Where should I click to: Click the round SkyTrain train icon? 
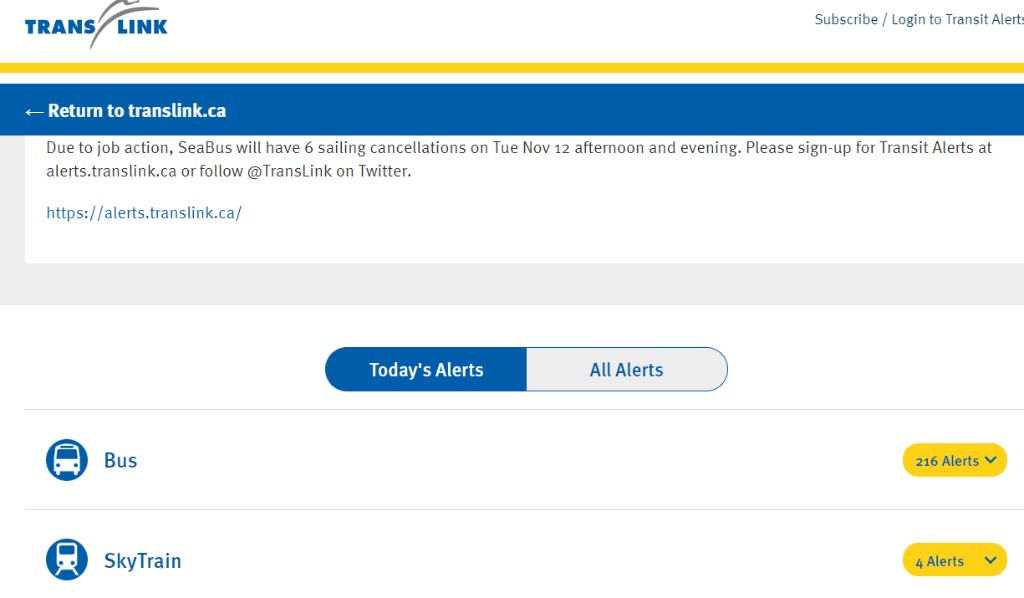67,560
